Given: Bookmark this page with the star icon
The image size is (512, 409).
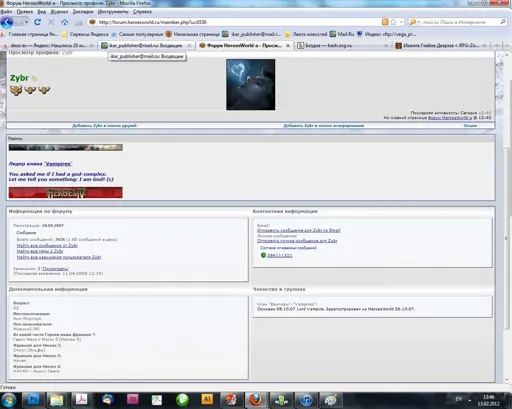Looking at the screenshot, I should [x=393, y=22].
